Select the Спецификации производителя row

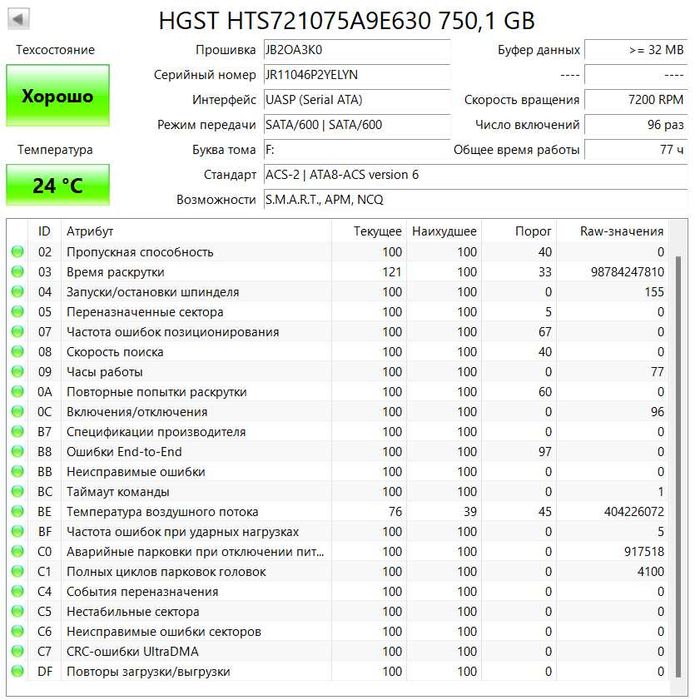click(x=338, y=432)
